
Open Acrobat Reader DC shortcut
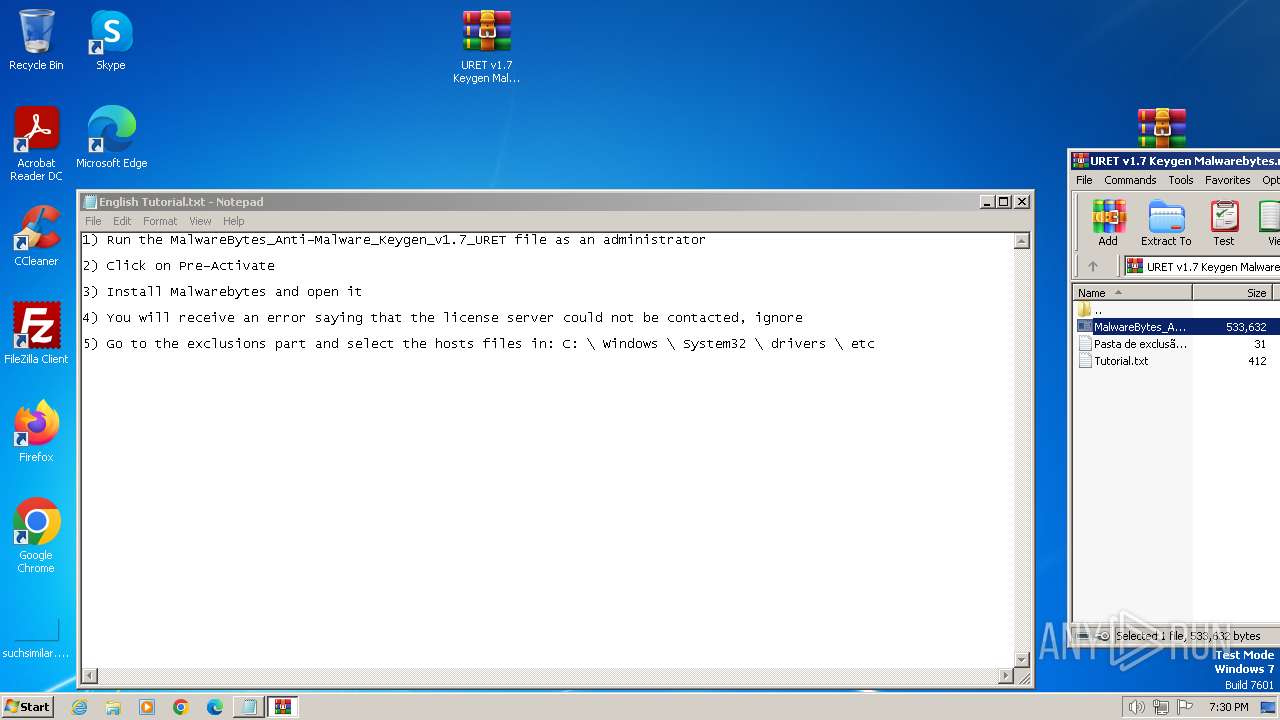point(36,144)
